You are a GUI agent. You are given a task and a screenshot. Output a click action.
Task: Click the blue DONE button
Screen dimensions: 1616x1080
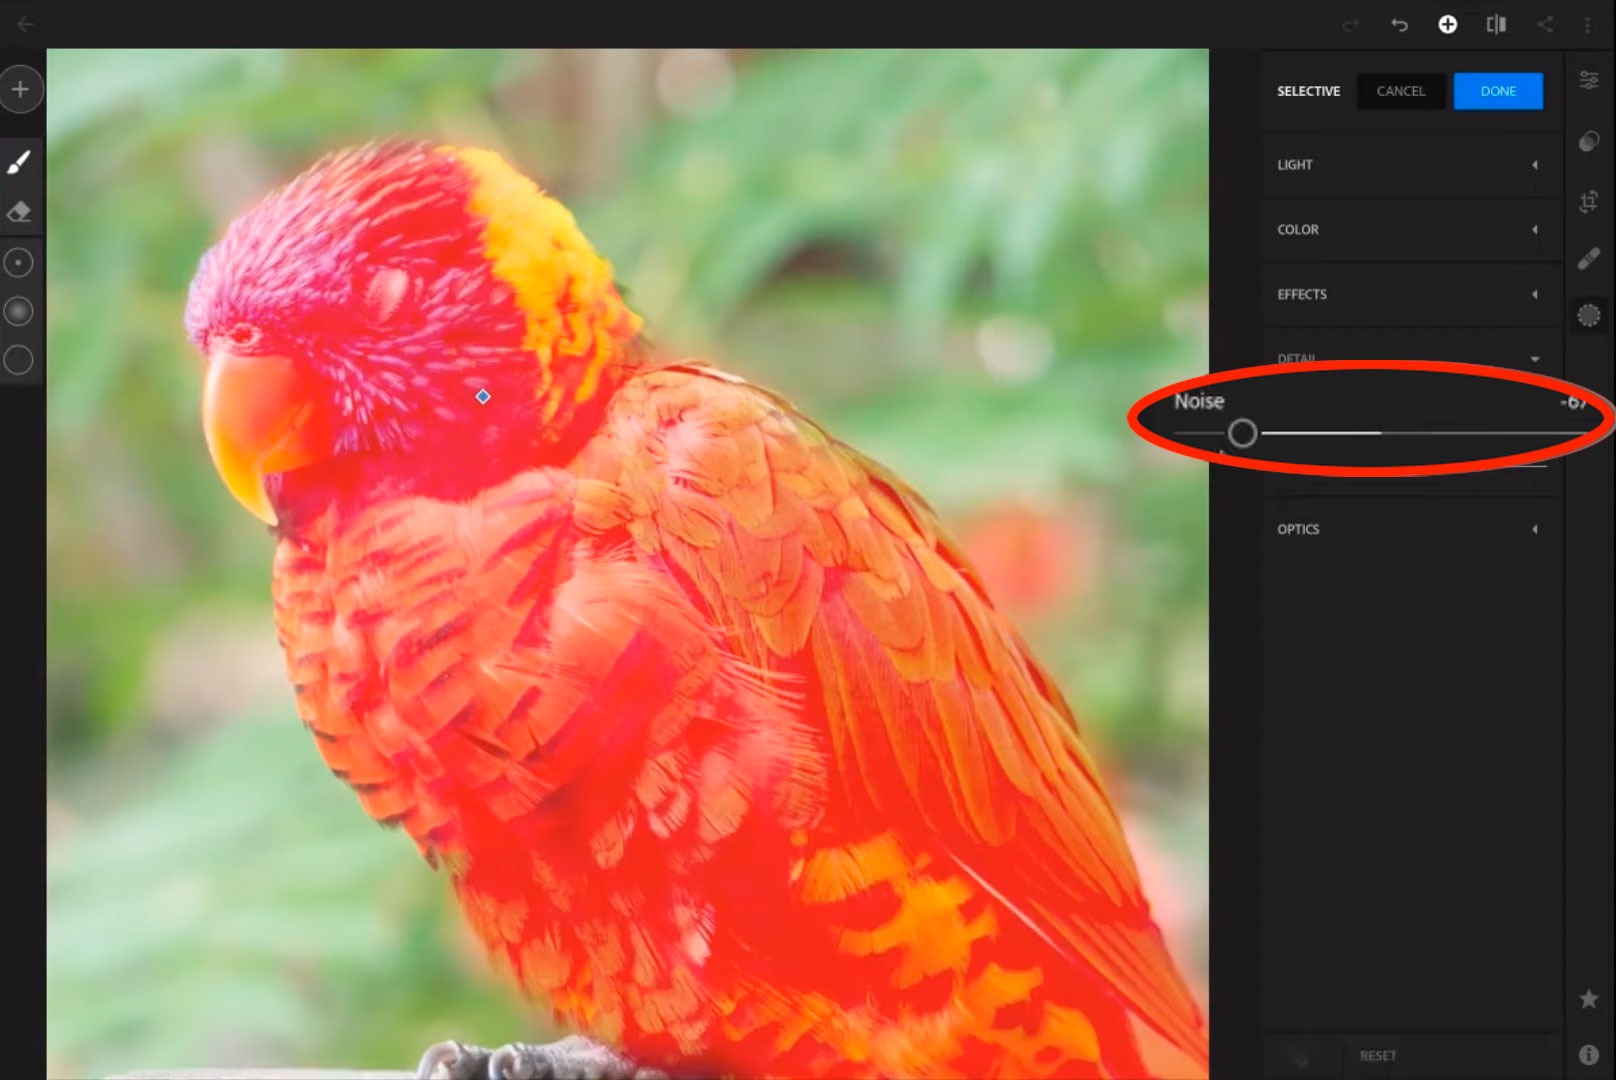tap(1498, 91)
